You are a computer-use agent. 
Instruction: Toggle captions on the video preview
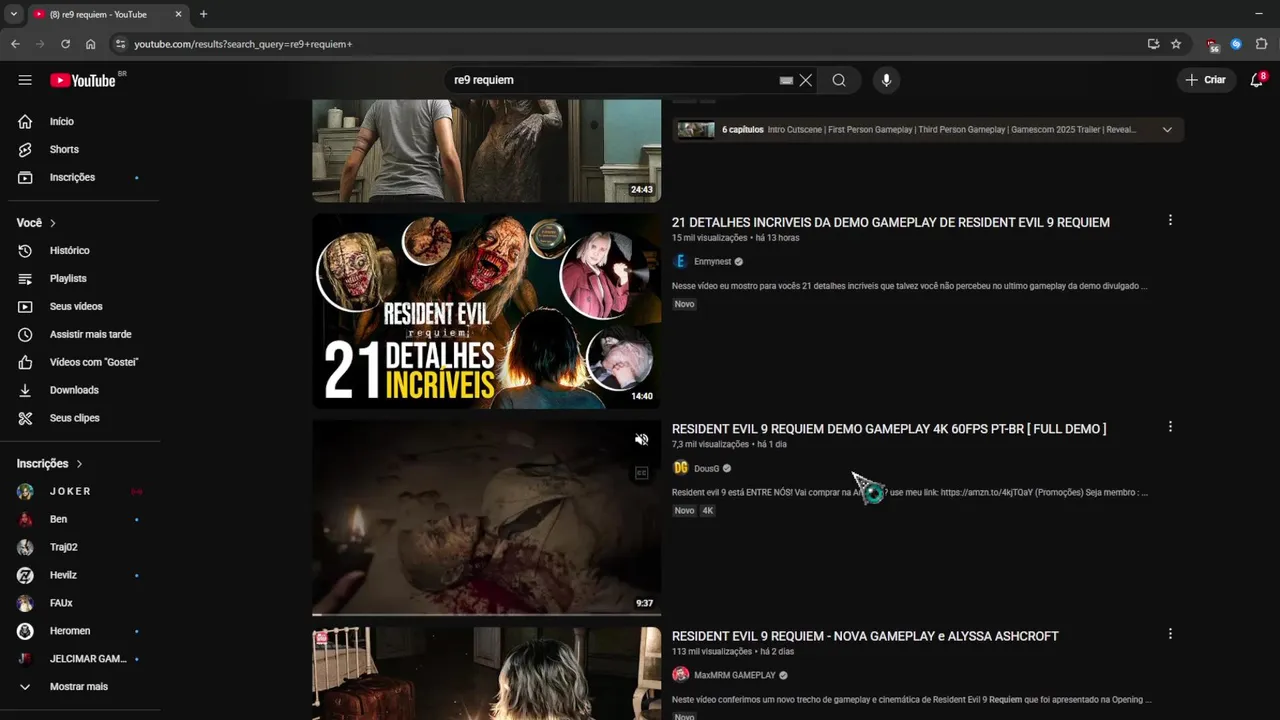(642, 473)
